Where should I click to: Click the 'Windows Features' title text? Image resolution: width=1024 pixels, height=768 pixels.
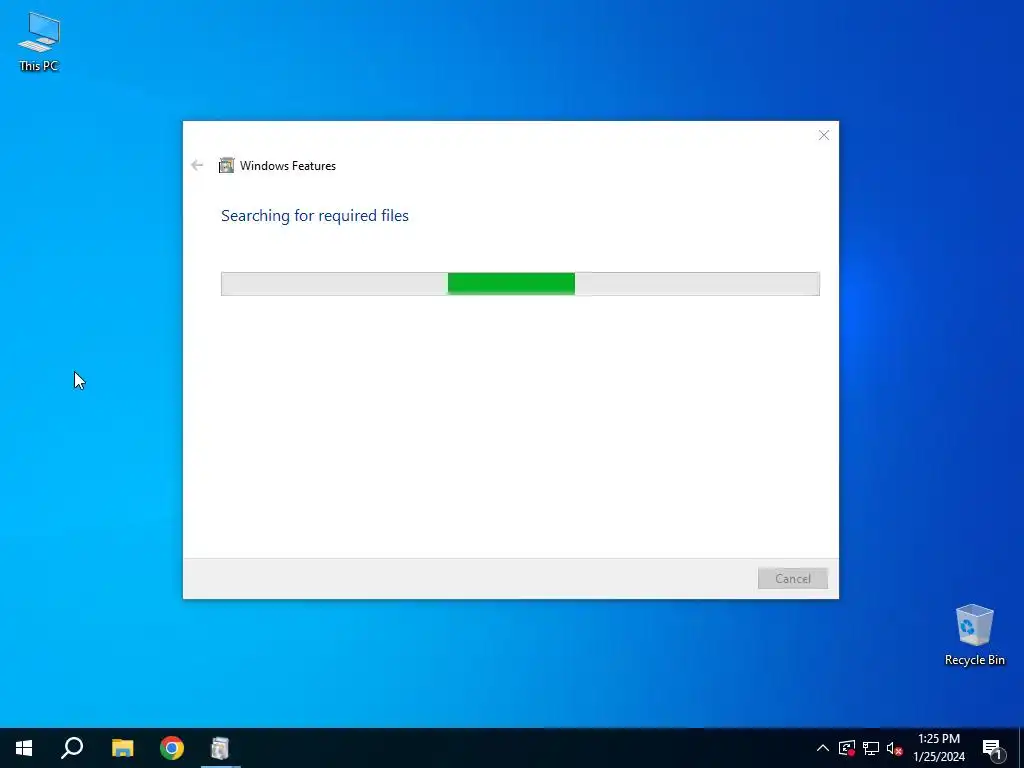(288, 166)
